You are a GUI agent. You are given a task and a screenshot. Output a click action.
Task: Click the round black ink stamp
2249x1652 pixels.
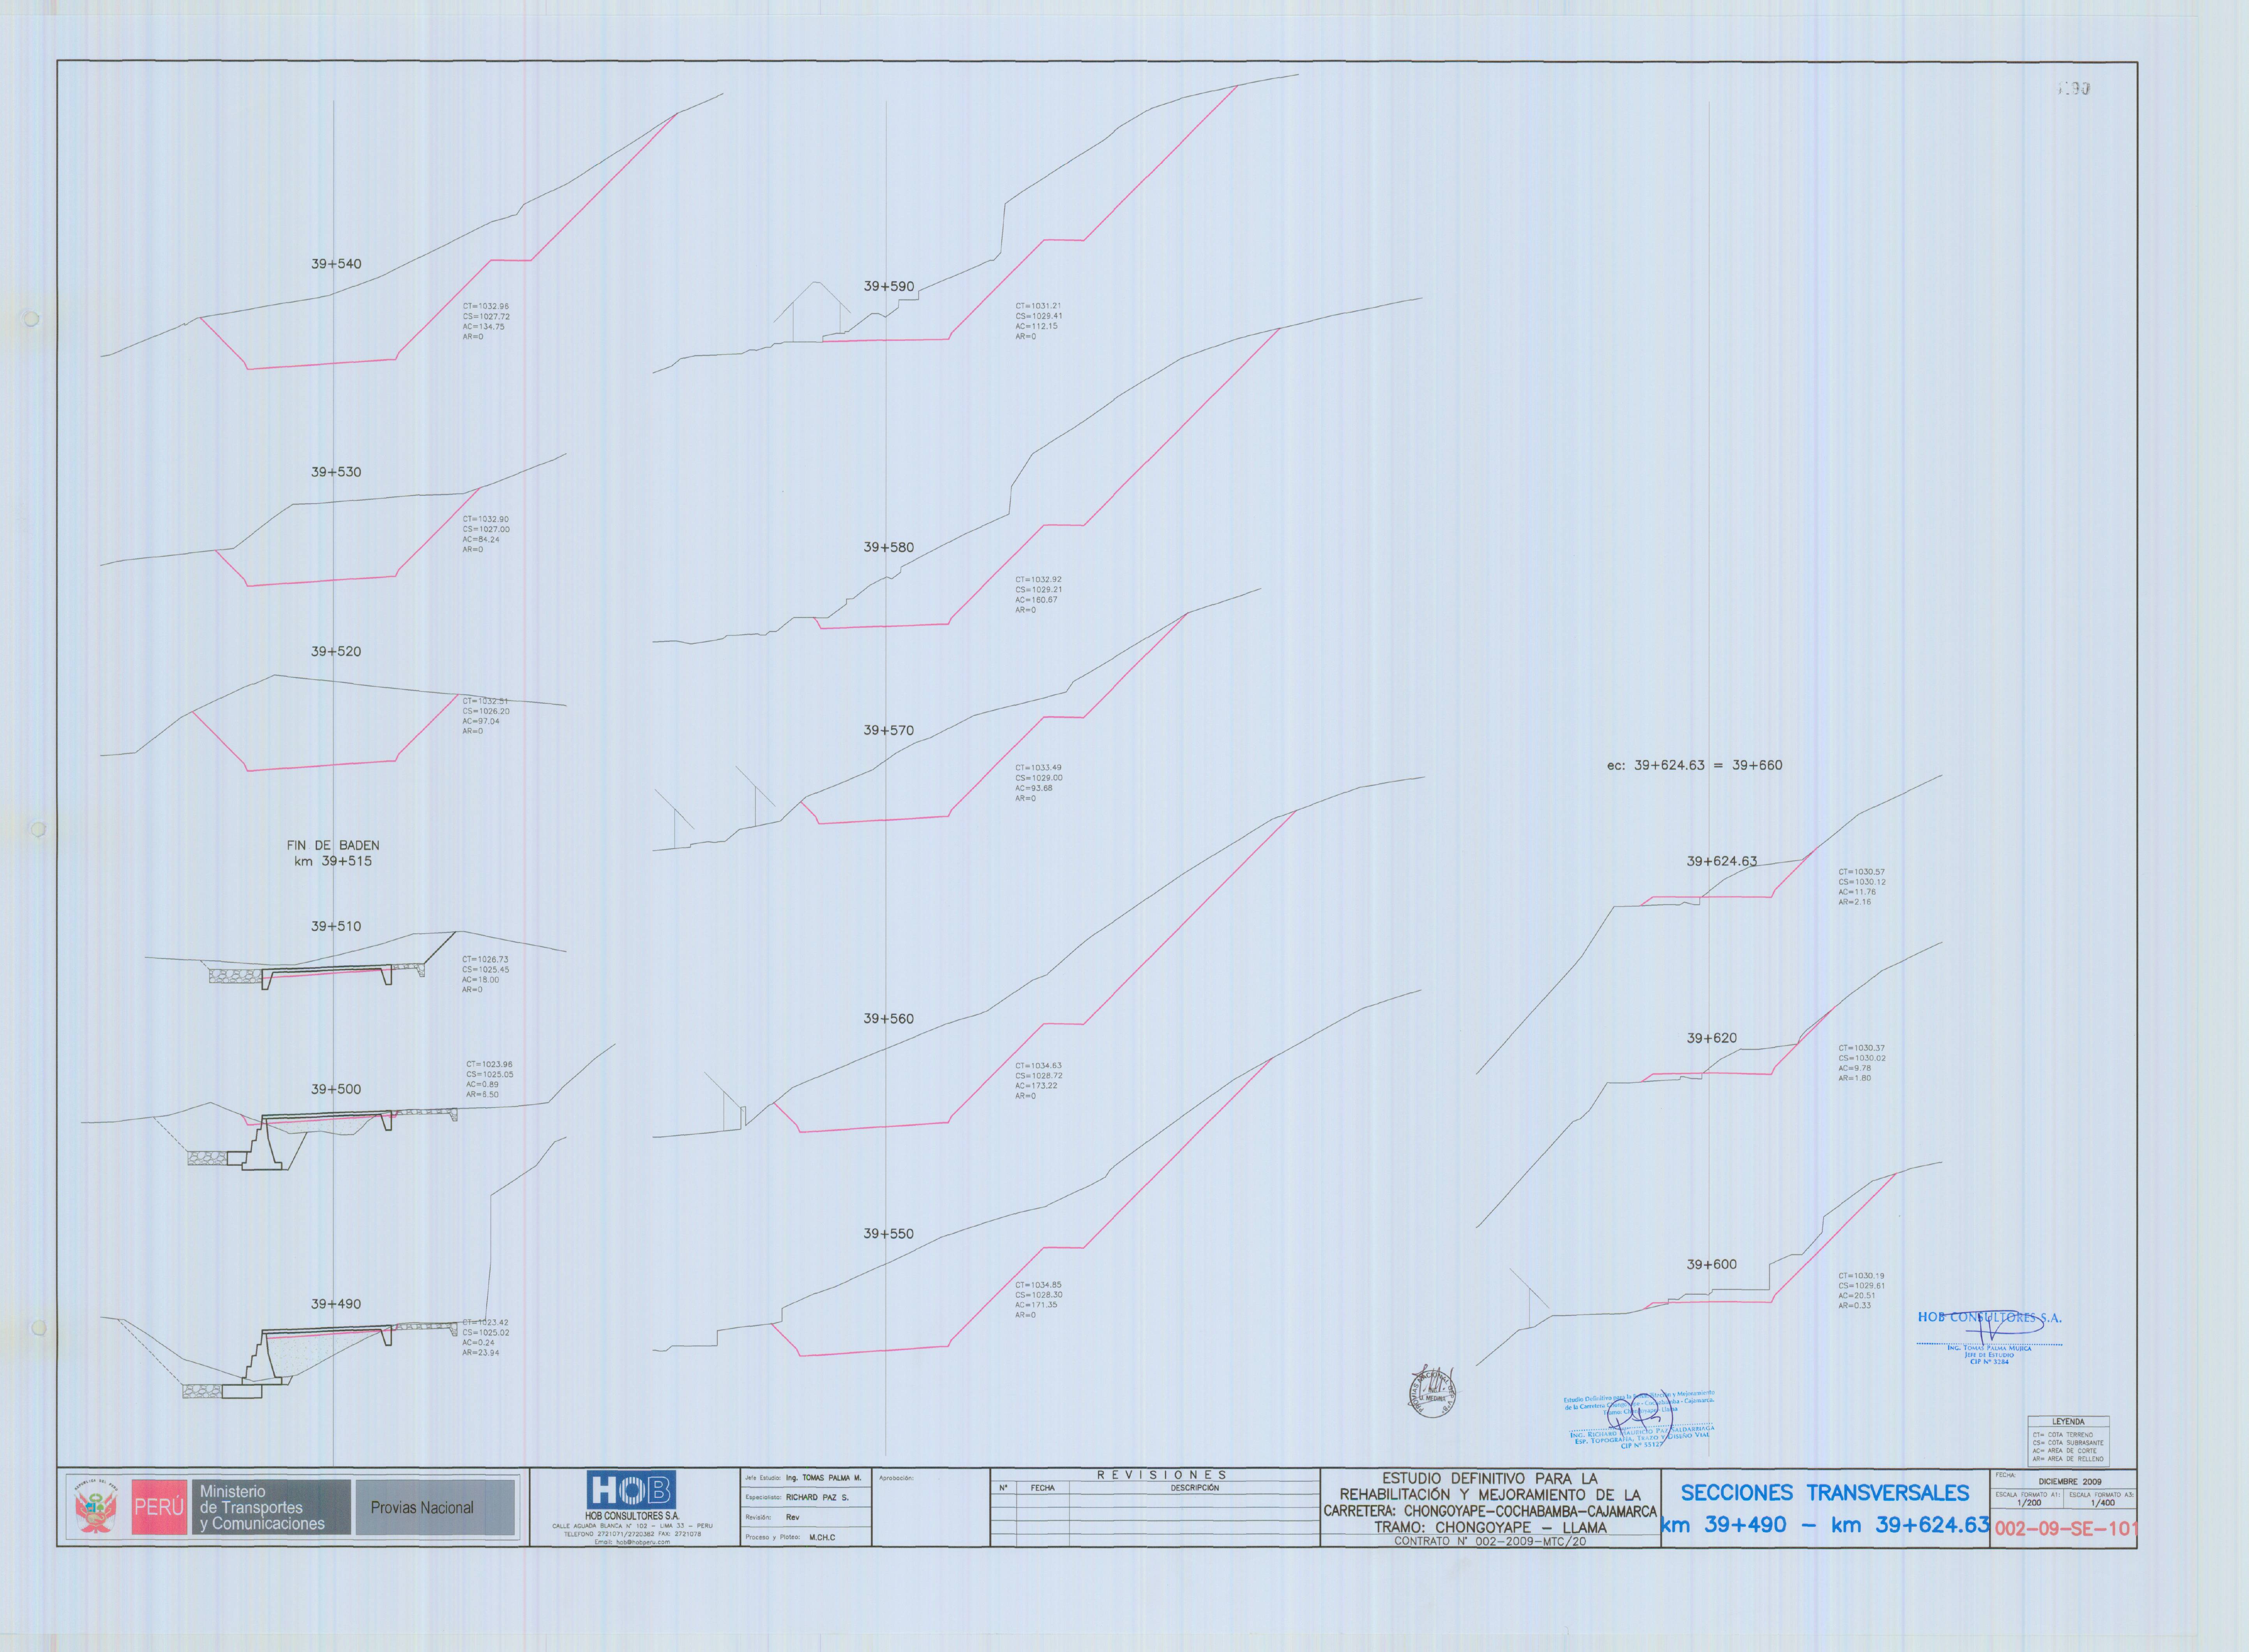pyautogui.click(x=1431, y=1393)
